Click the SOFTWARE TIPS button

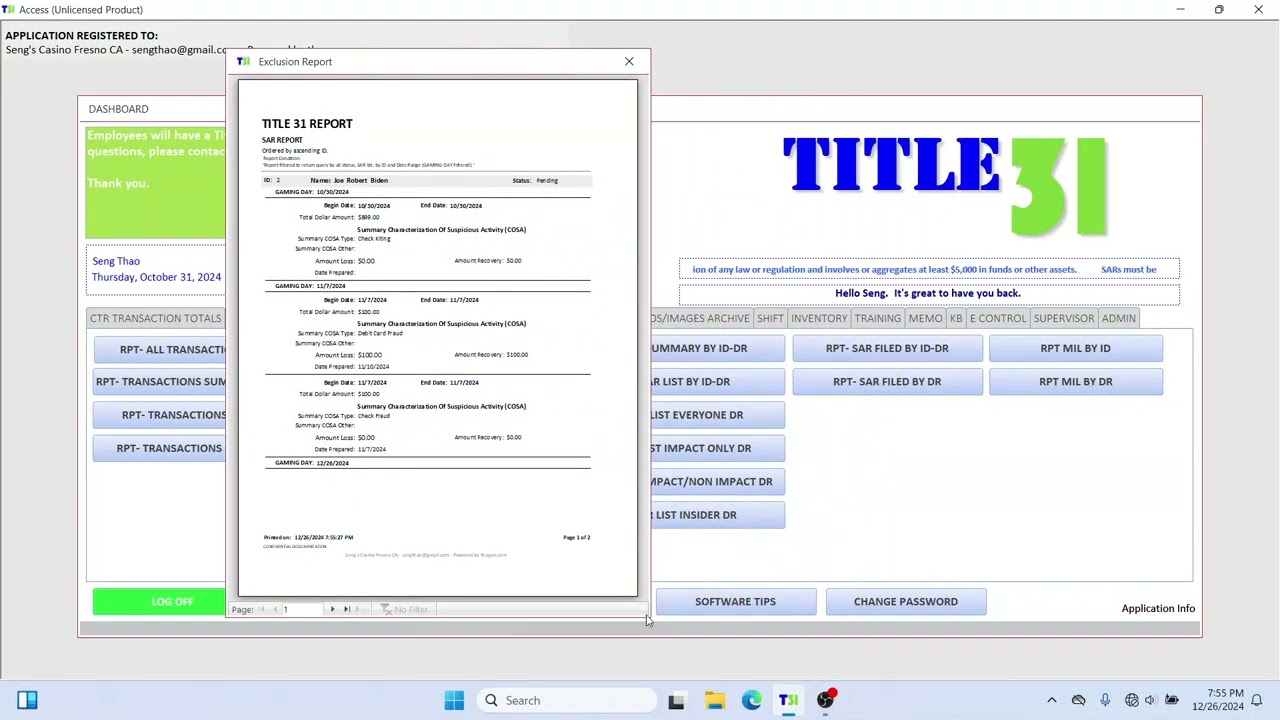point(735,601)
